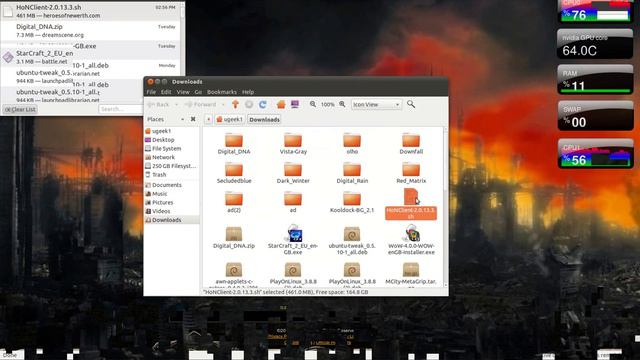The width and height of the screenshot is (640, 360).
Task: Open Digital_DNA folder
Action: (234, 144)
